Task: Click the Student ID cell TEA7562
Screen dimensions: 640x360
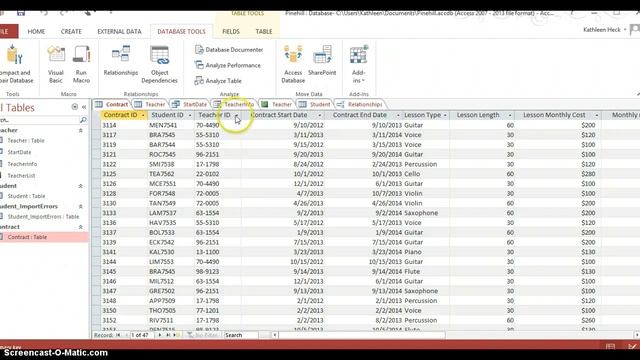Action: (171, 174)
